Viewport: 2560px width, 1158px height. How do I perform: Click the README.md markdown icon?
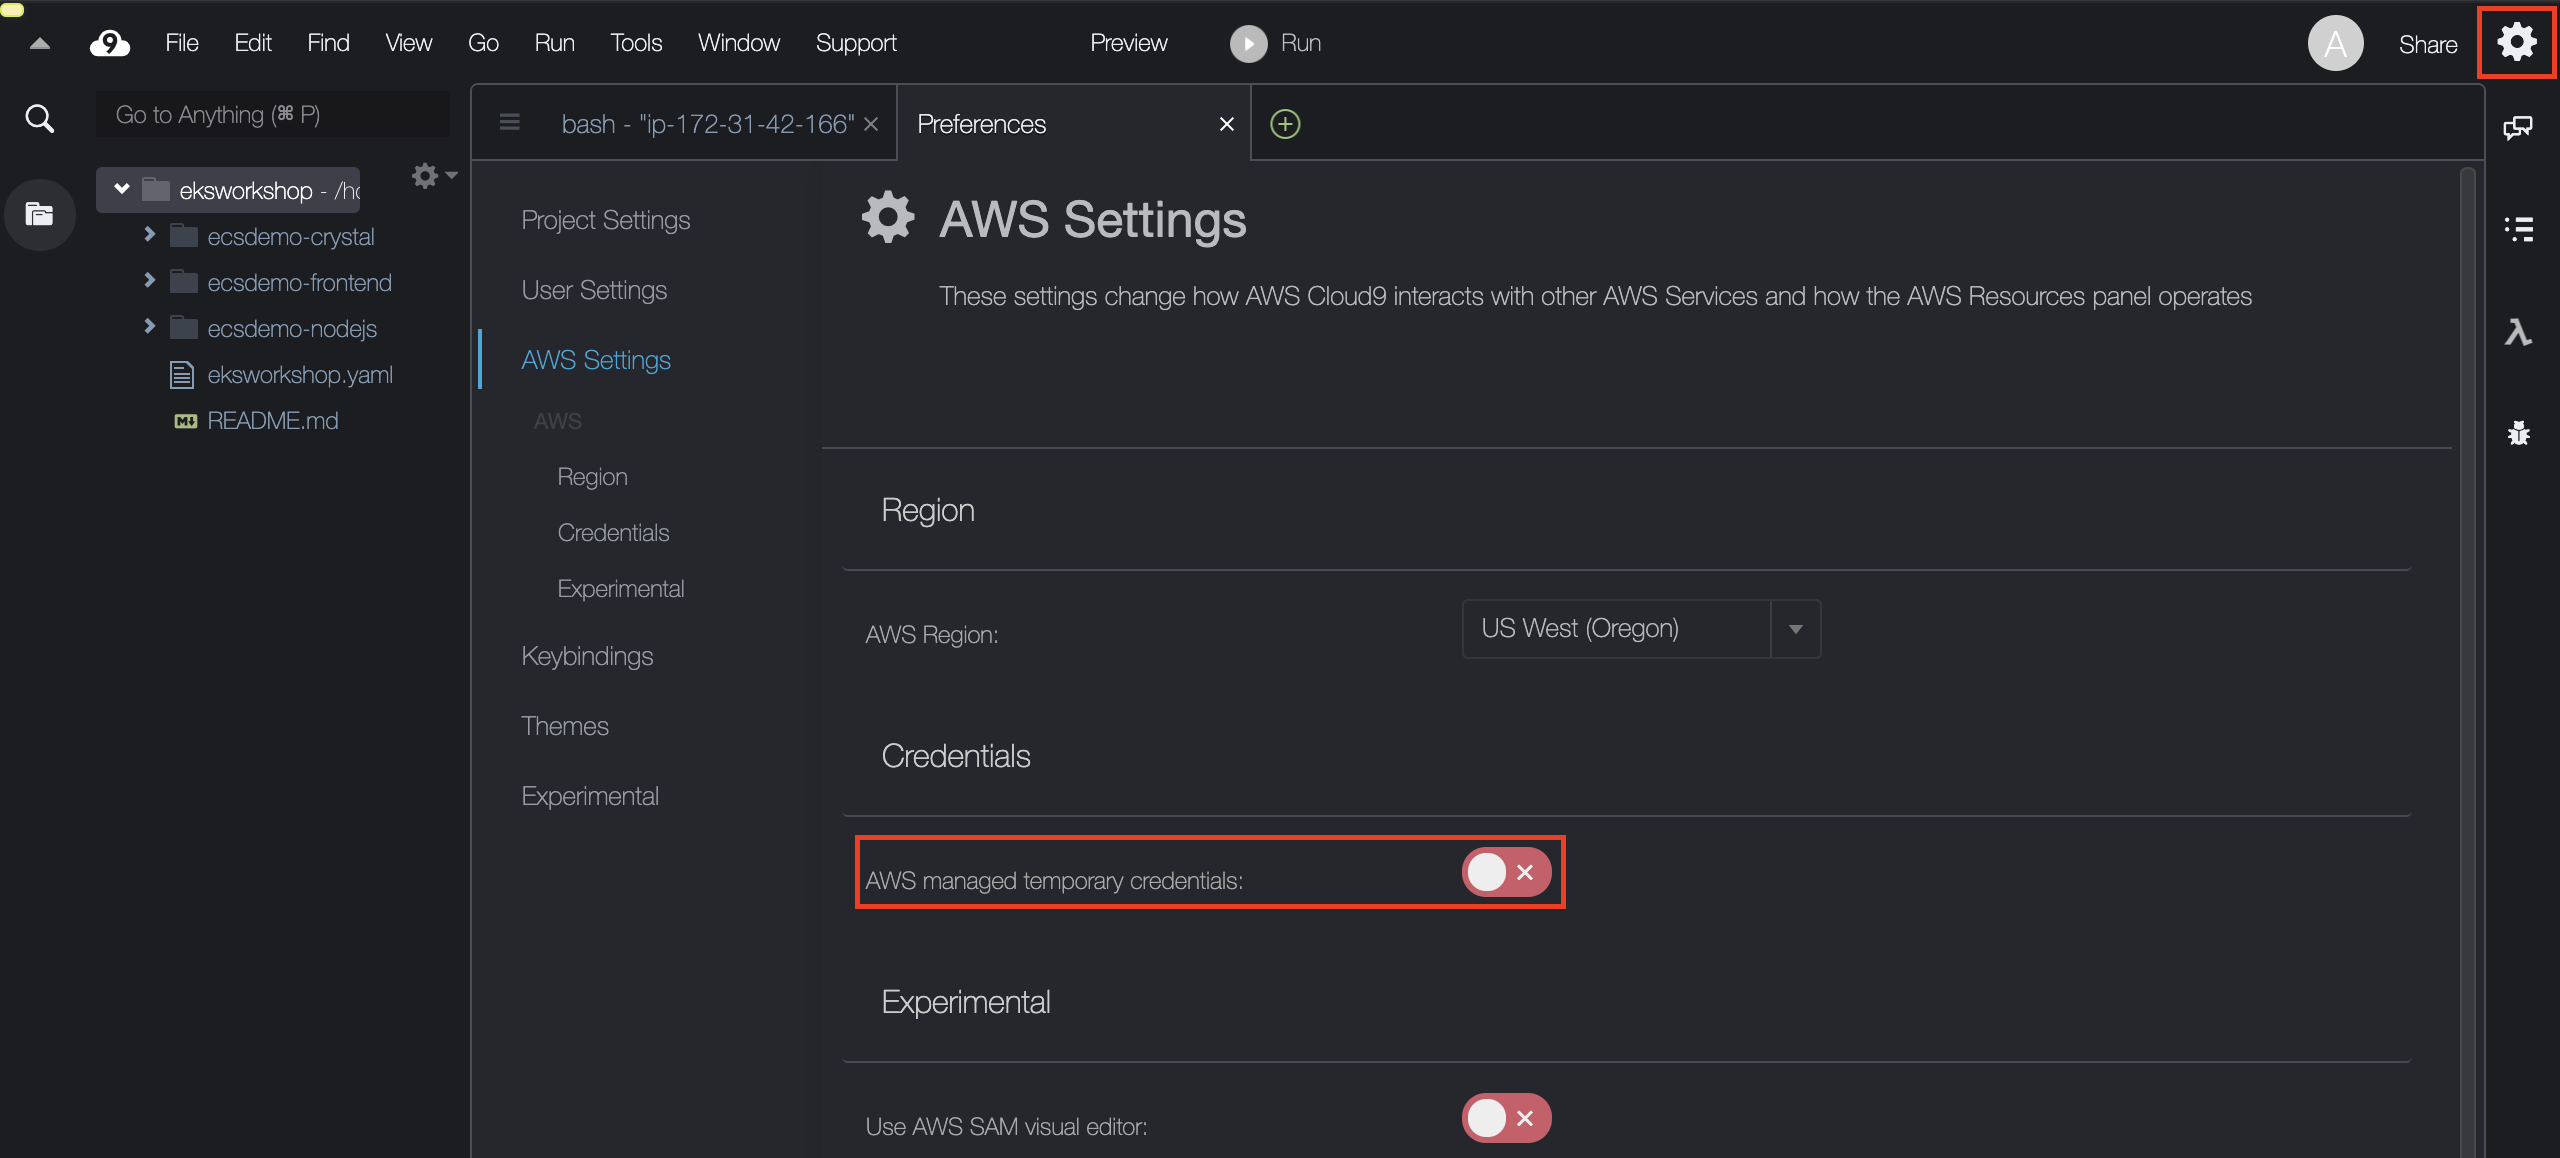[185, 421]
